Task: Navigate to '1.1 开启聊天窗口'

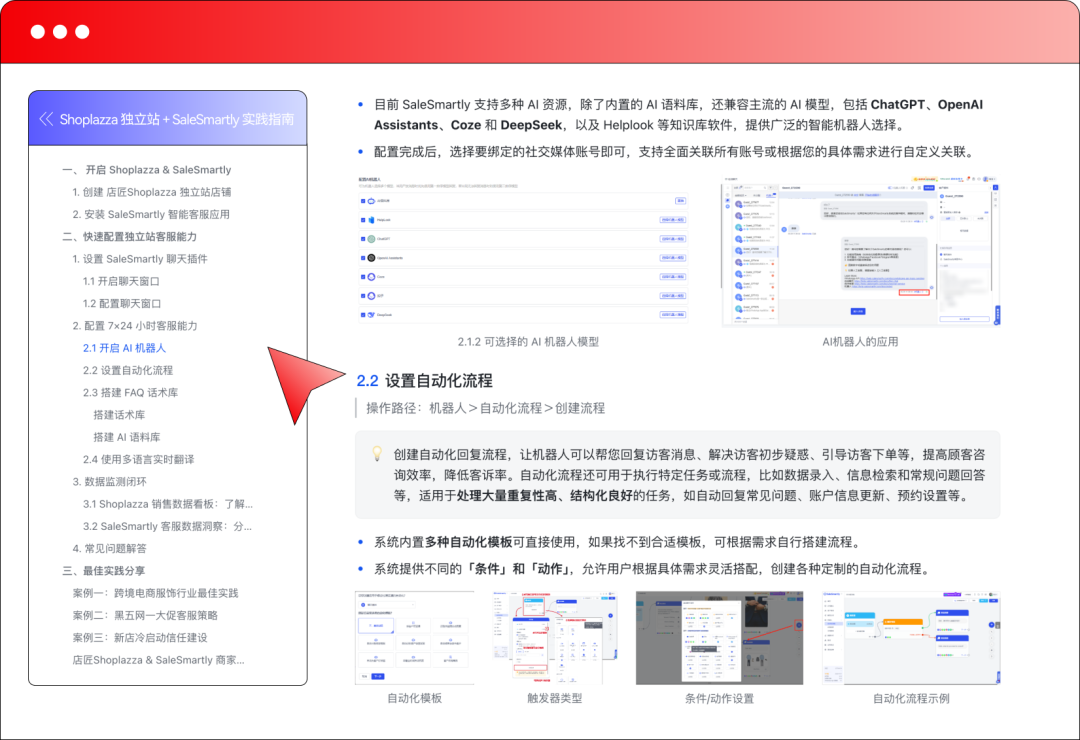Action: (x=121, y=281)
